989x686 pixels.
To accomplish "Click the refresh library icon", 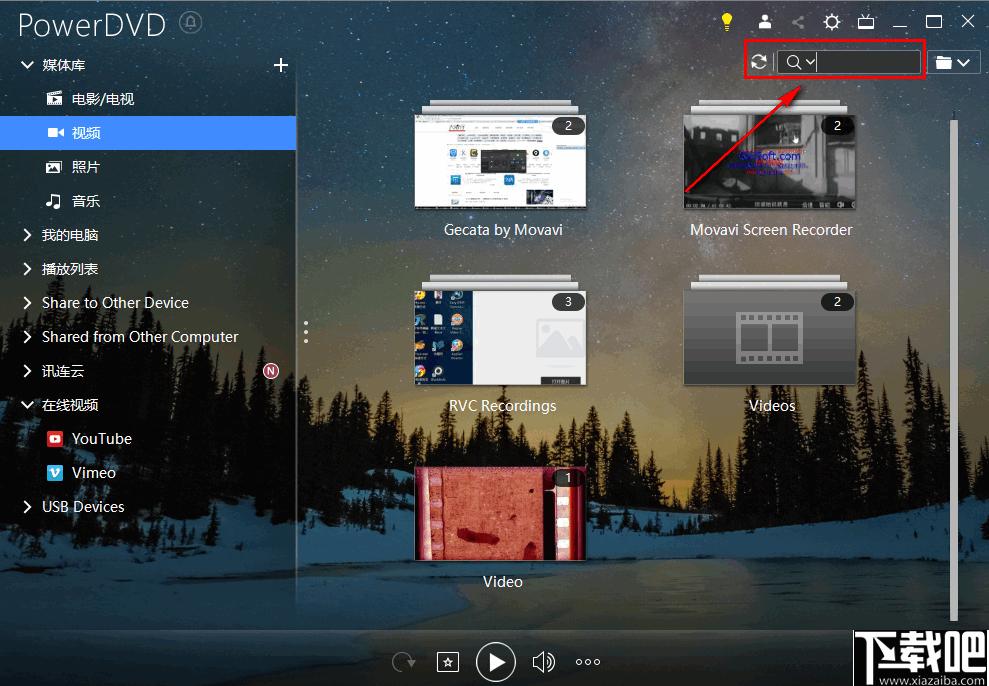I will coord(759,62).
